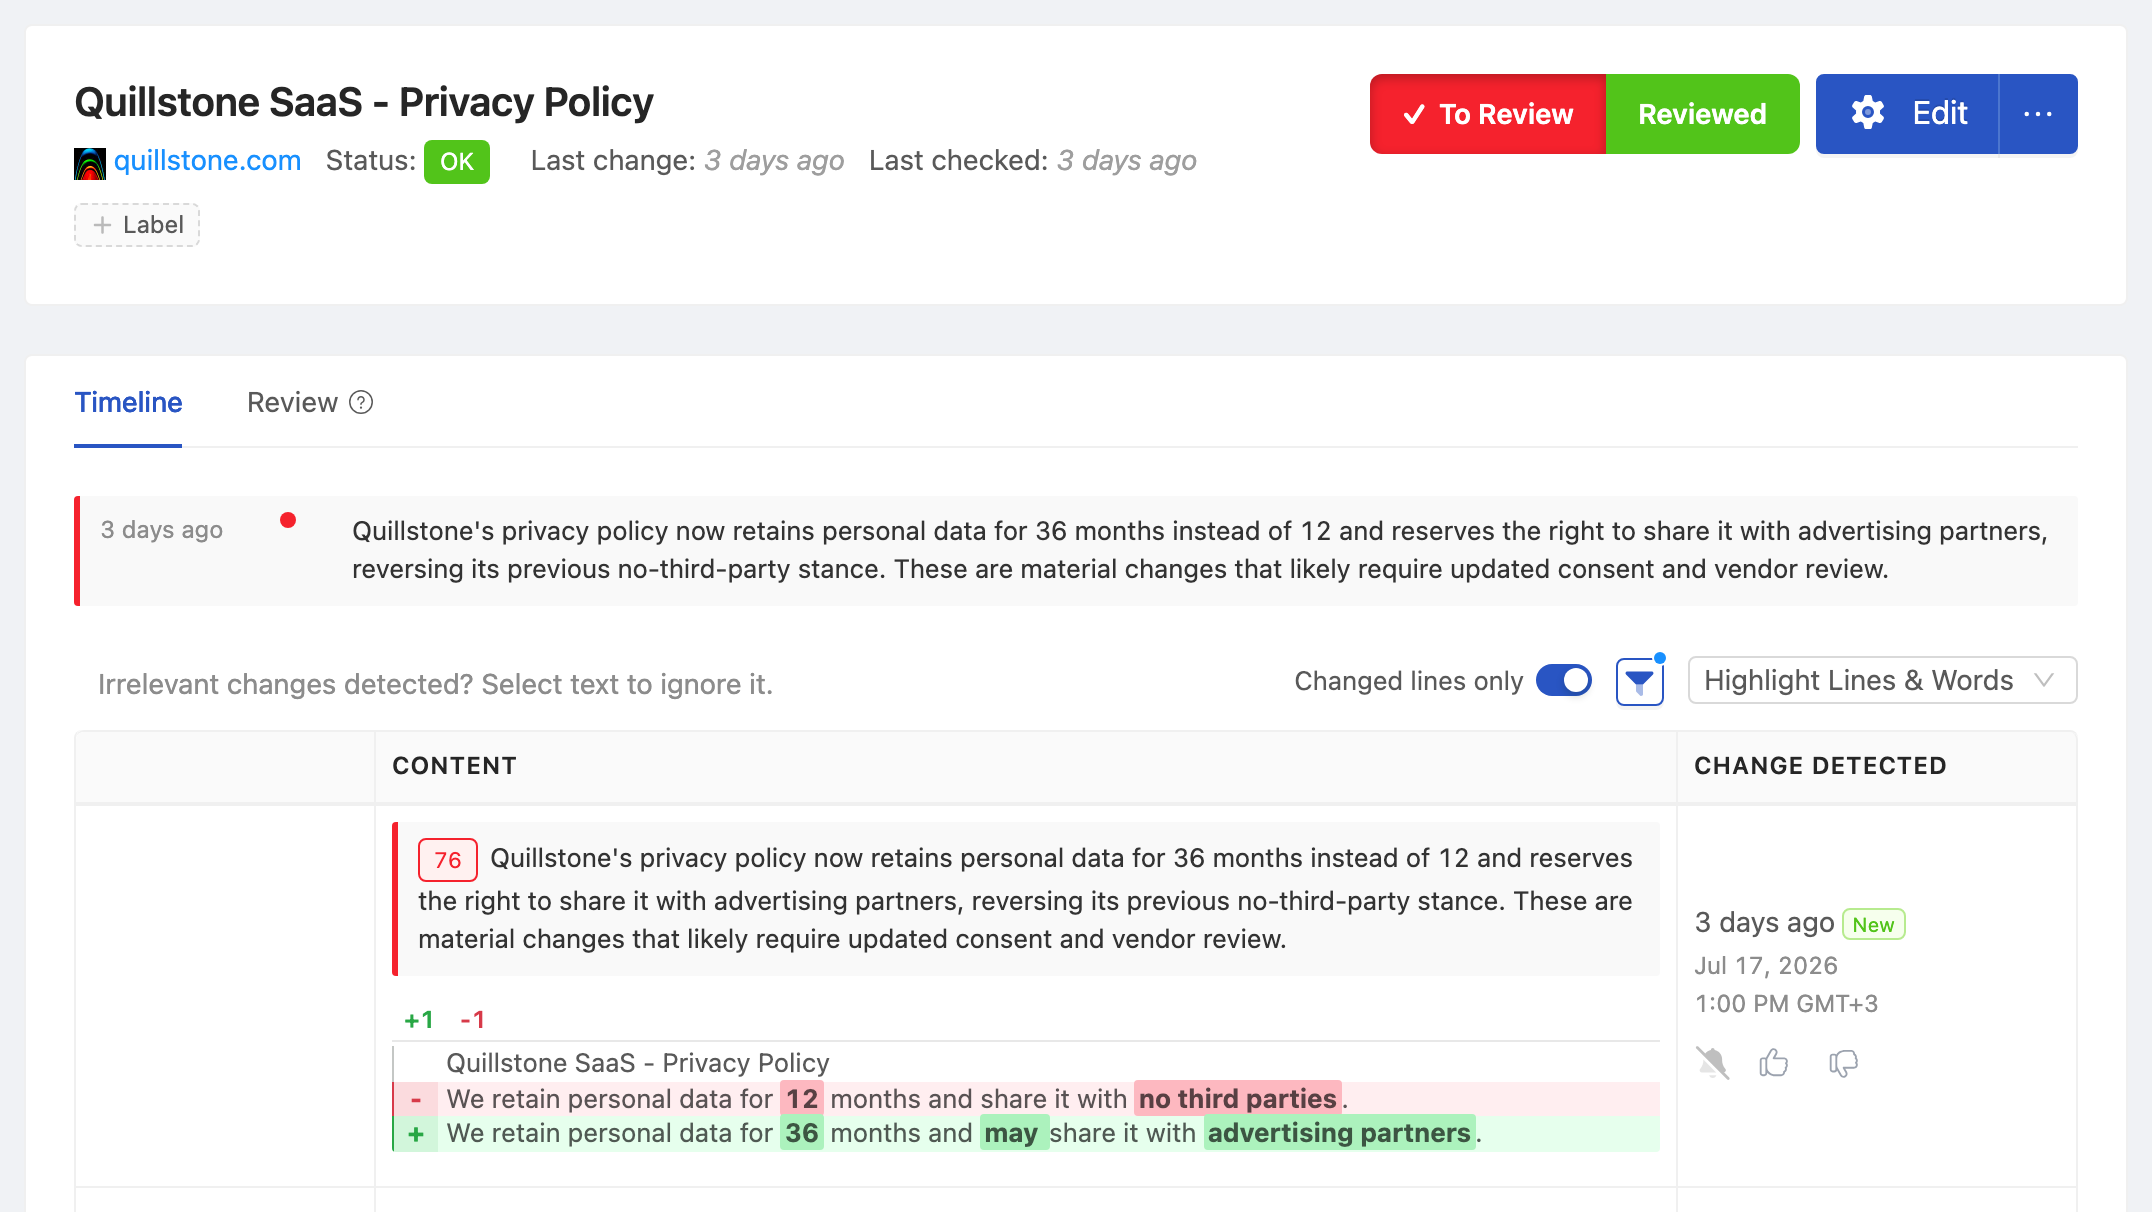Click the red unread dot marker
Viewport: 2152px width, 1212px height.
pos(288,520)
